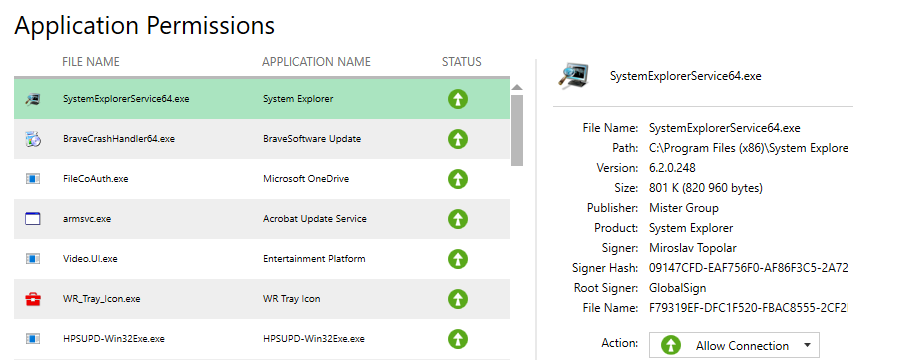The height and width of the screenshot is (360, 908).
Task: Click the BraveCrashHandler64.exe file icon
Action: (x=32, y=139)
